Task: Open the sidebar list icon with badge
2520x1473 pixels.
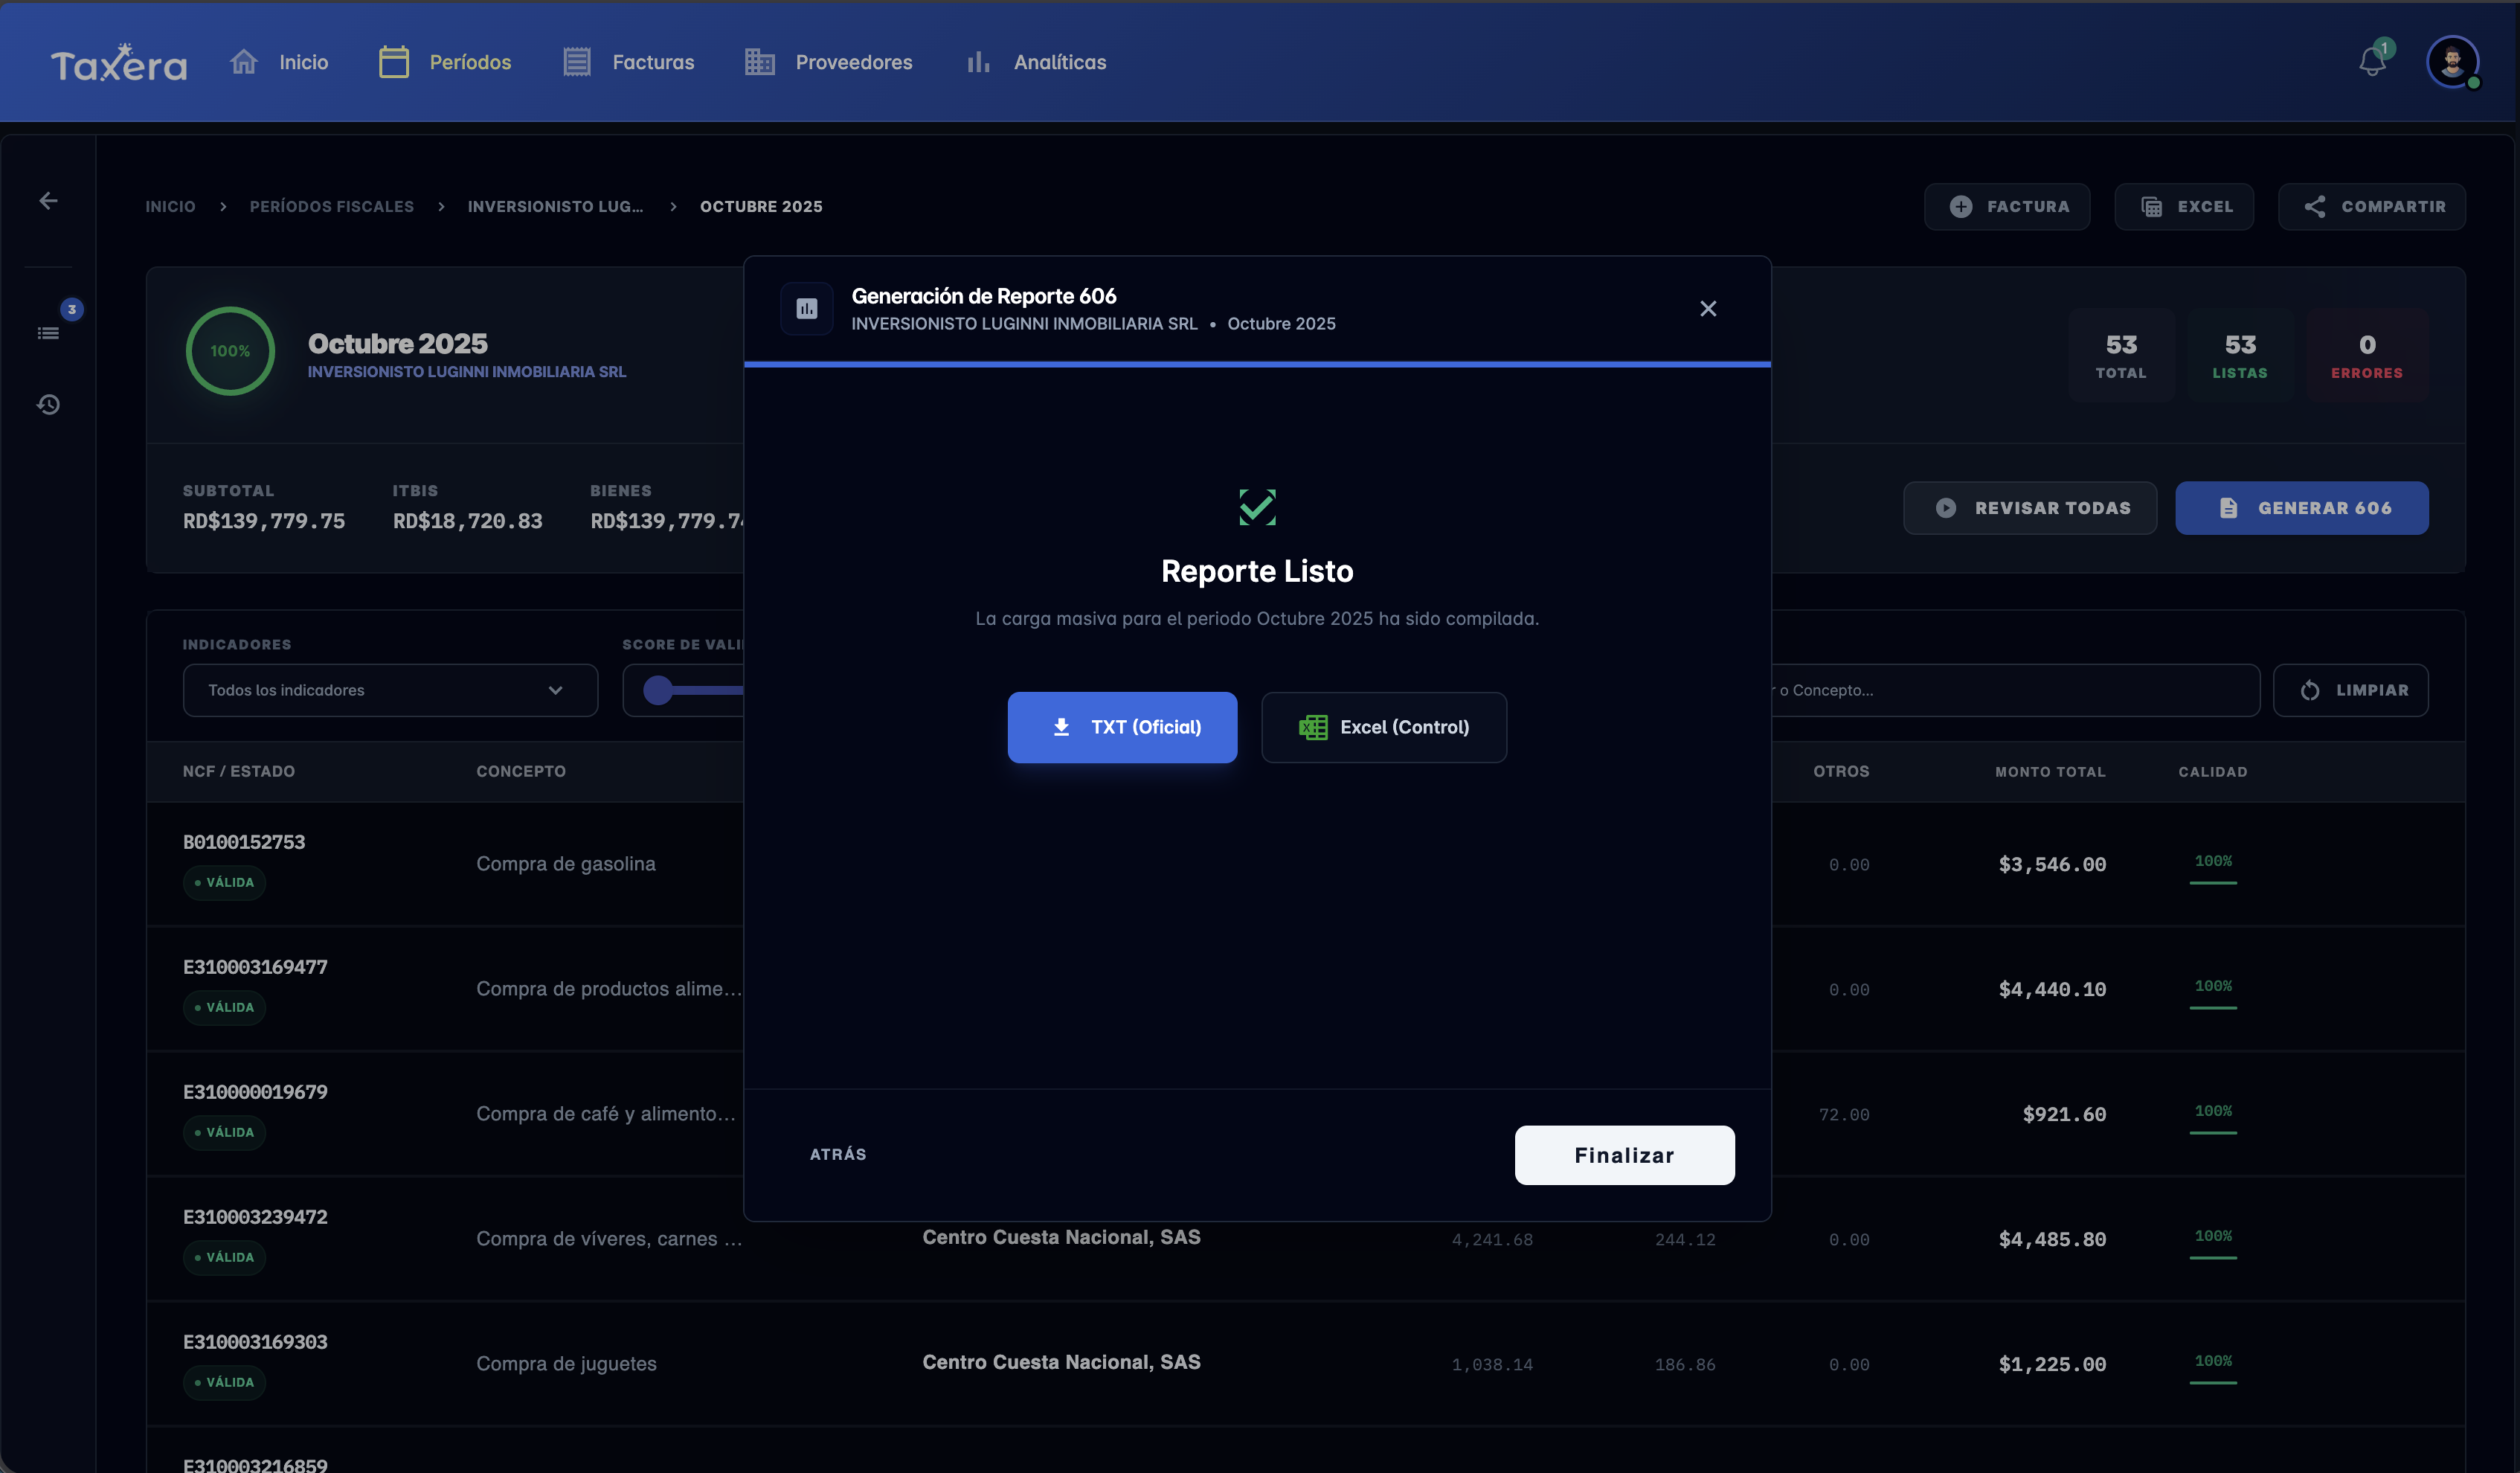Action: coord(48,332)
